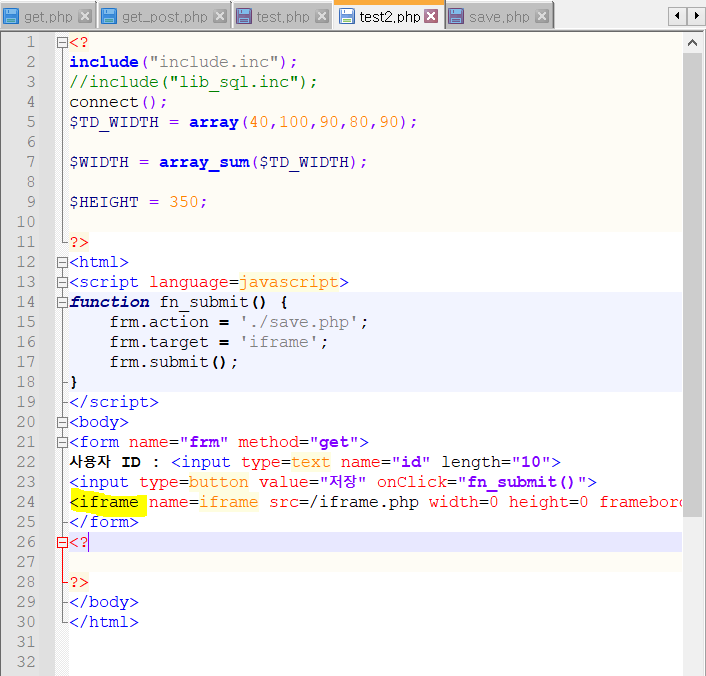Collapse the body tag fold at line 20

coord(62,422)
